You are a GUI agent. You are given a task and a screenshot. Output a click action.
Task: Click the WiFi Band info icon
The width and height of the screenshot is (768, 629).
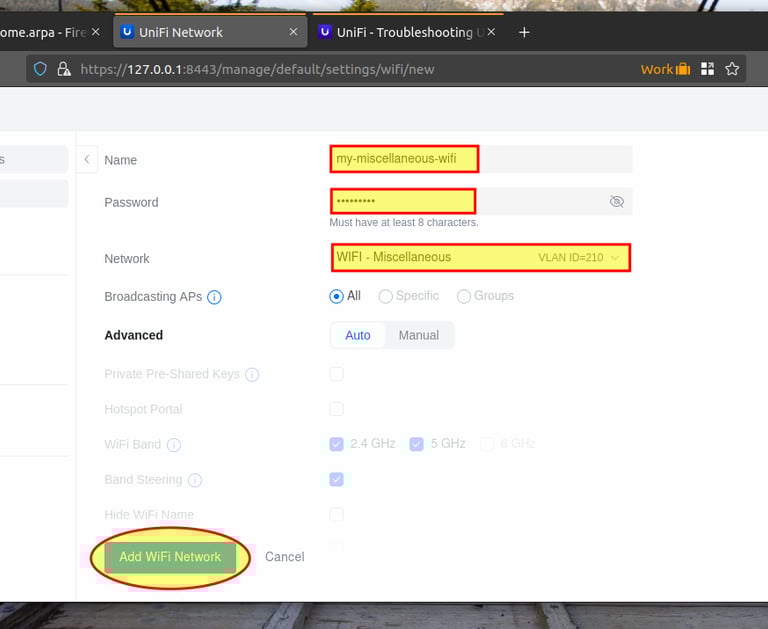pos(174,445)
